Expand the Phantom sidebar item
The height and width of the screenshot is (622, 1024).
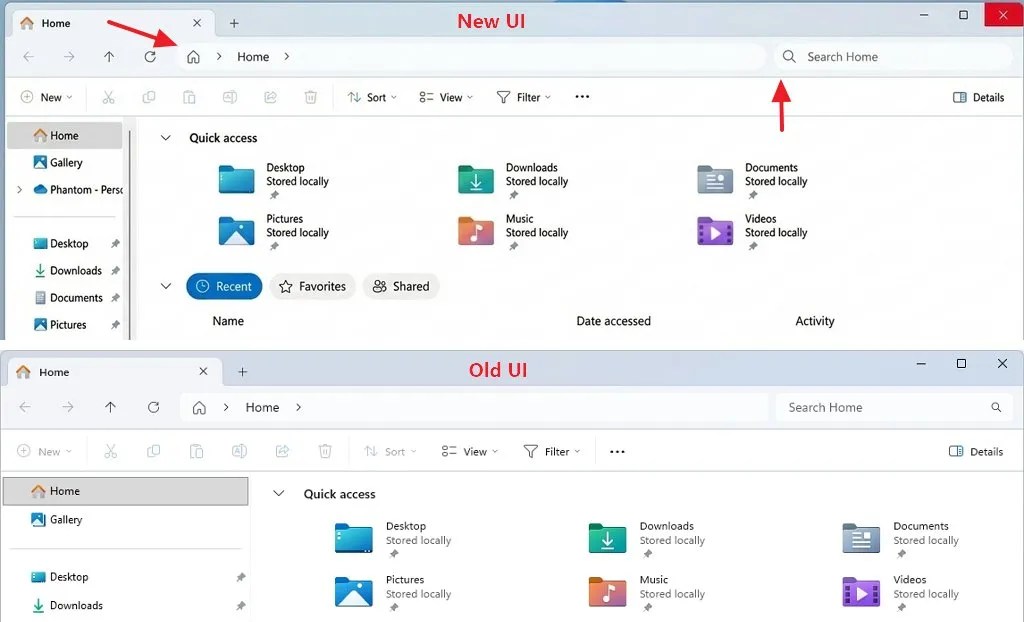point(19,189)
